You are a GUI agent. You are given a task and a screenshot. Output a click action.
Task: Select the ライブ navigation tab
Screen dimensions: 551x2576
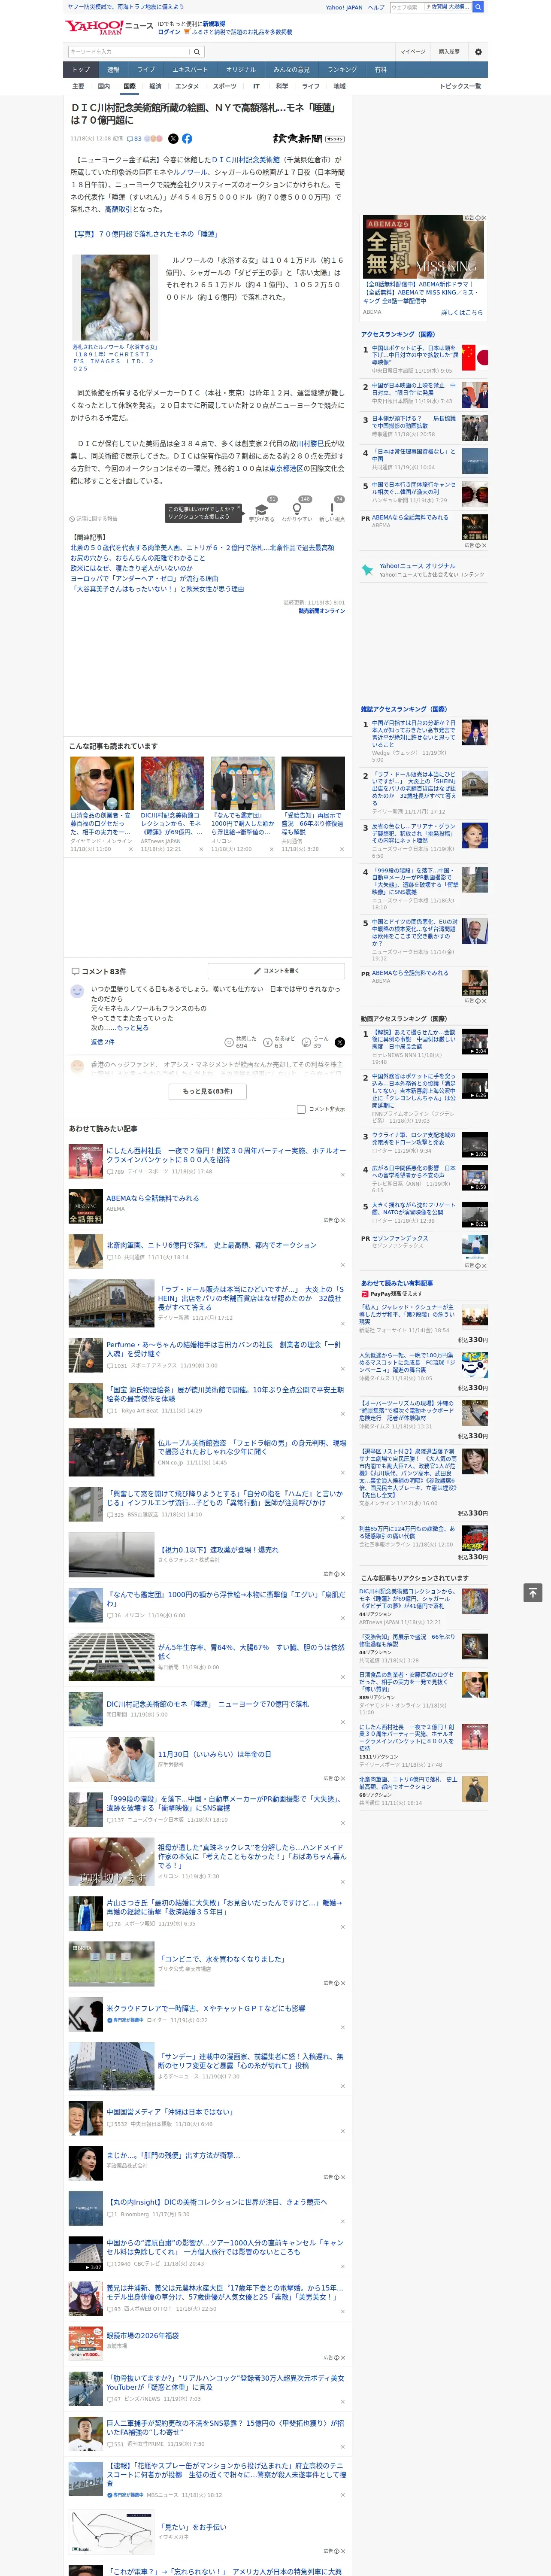(x=146, y=70)
